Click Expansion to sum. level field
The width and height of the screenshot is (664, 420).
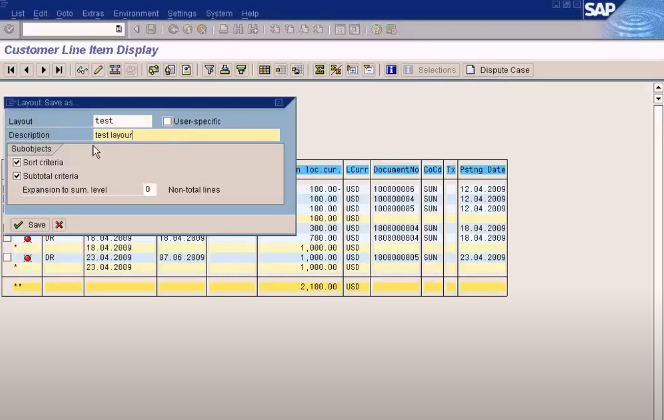tap(149, 190)
